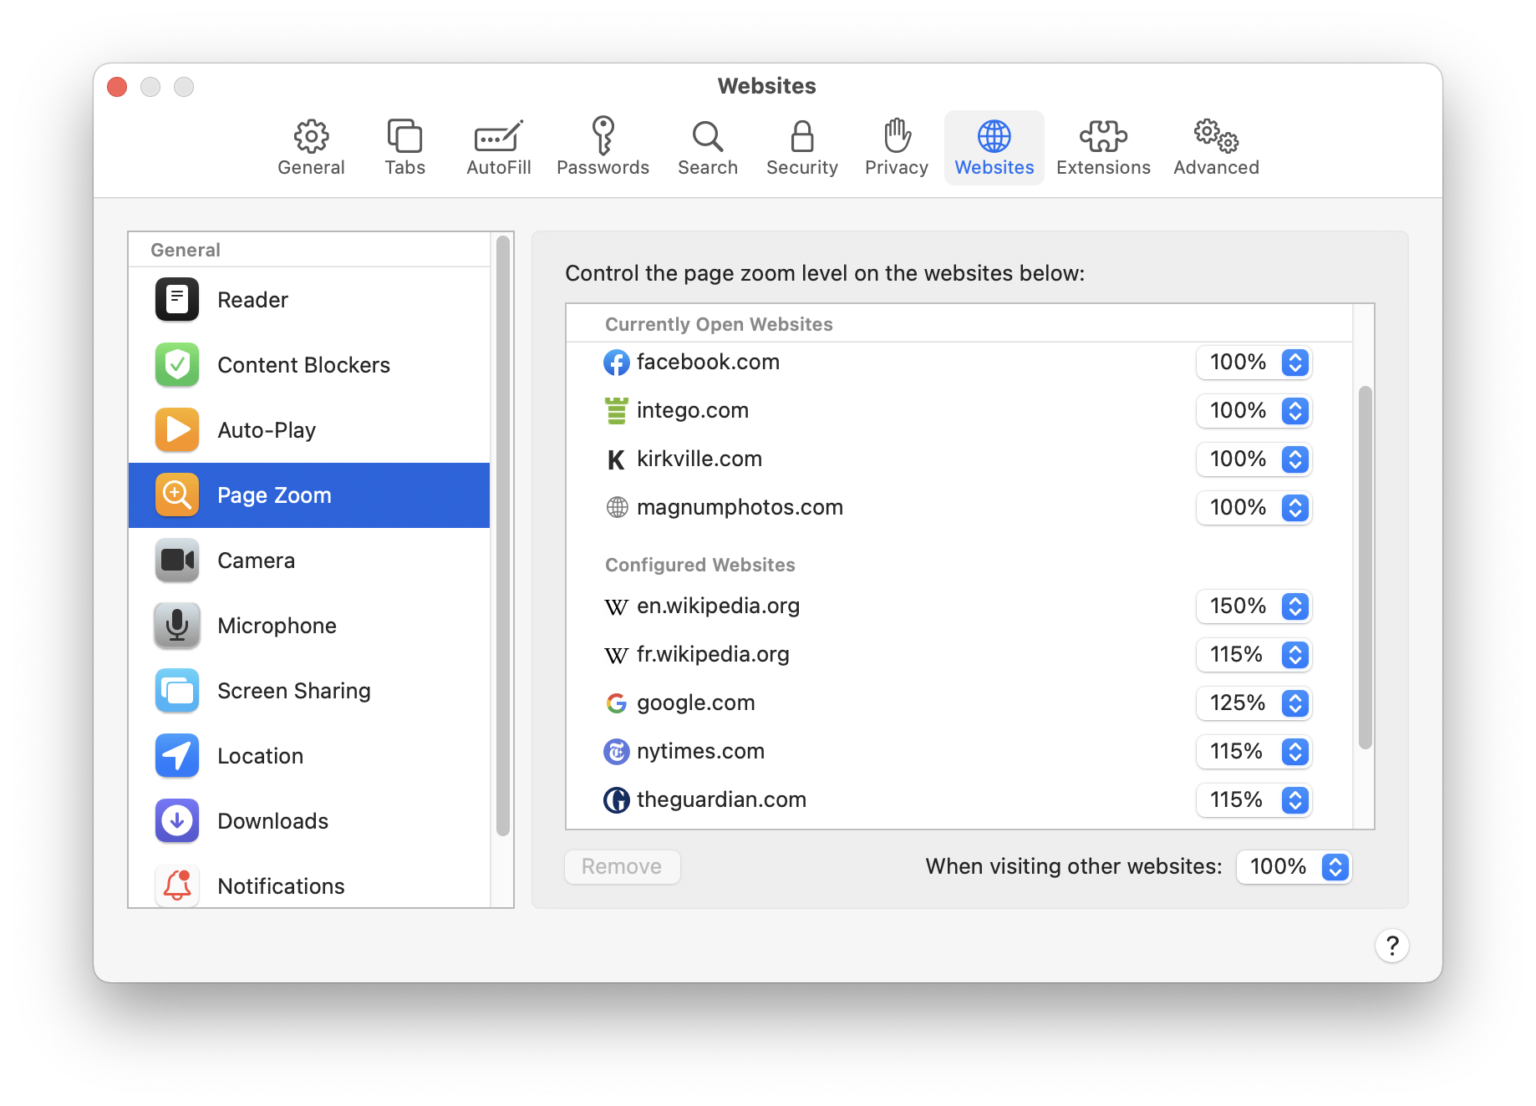Change zoom level for google.com
This screenshot has height=1106, width=1536.
tap(1295, 703)
